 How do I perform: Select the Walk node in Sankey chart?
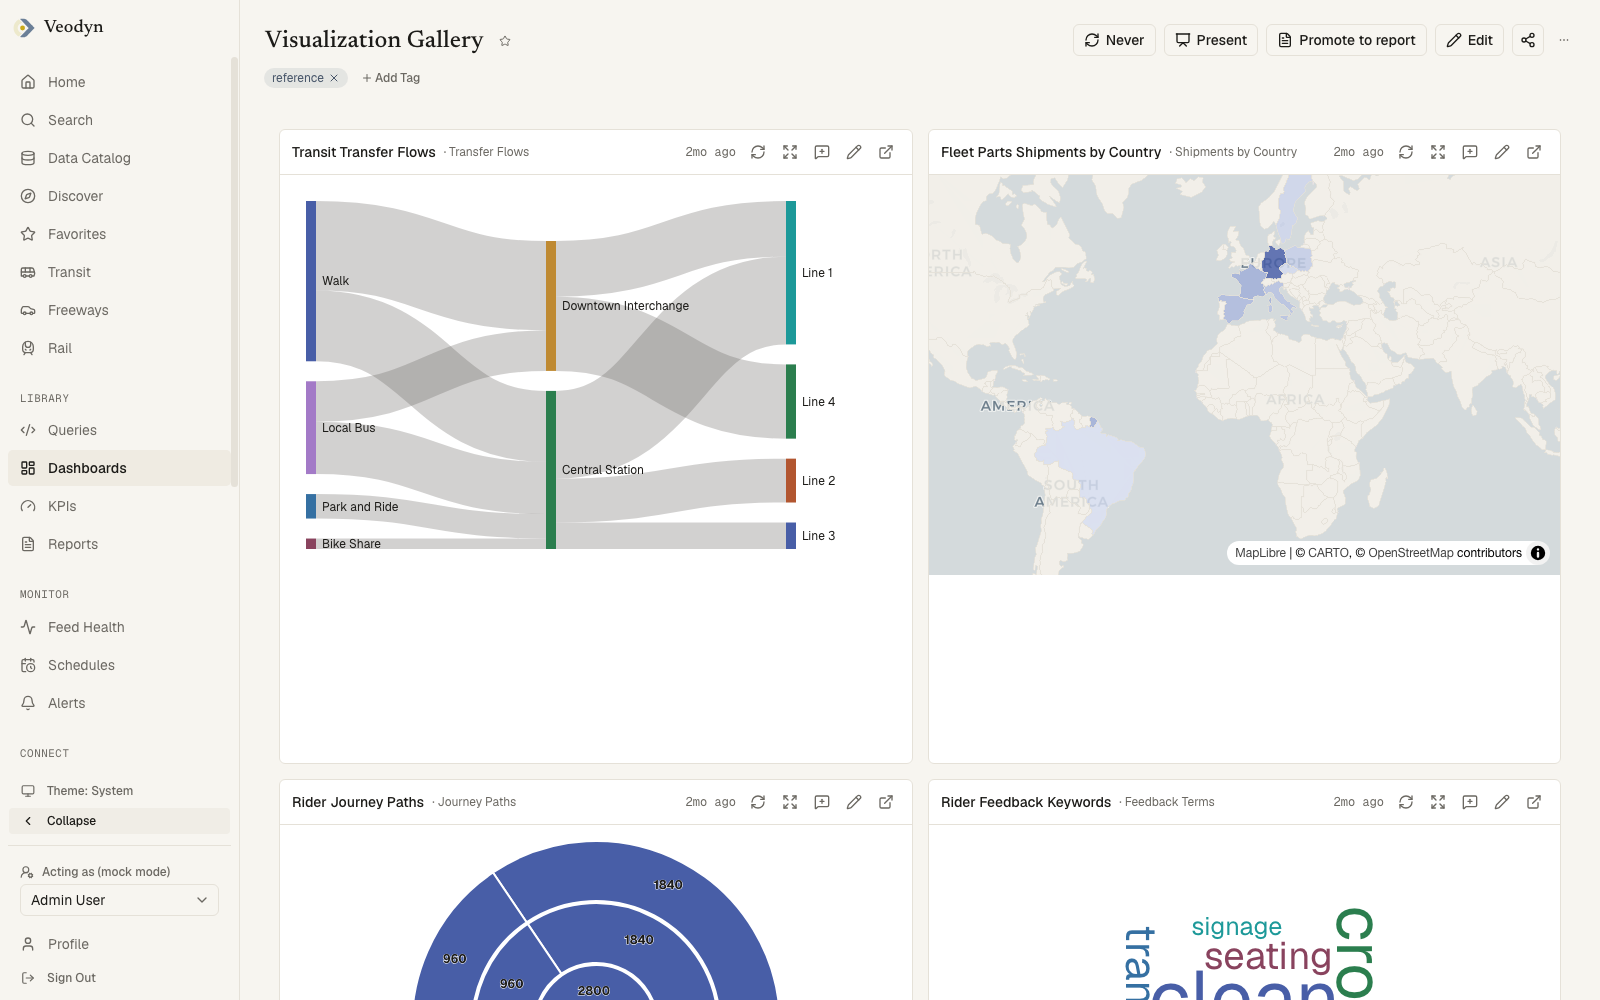click(311, 281)
